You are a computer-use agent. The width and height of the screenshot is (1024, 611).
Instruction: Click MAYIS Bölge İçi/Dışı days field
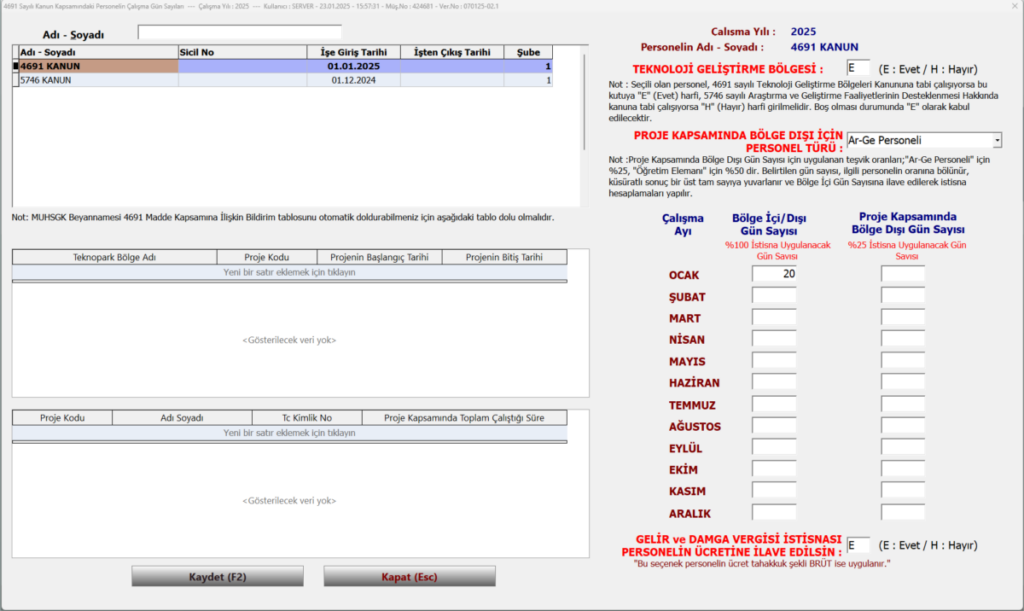[x=774, y=360]
